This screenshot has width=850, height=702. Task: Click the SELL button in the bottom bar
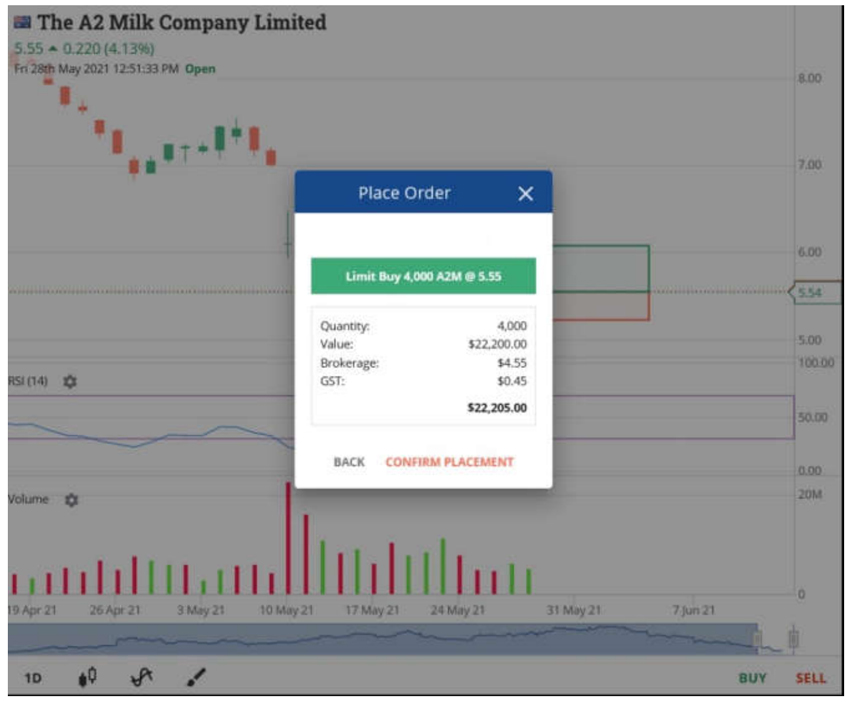pyautogui.click(x=810, y=678)
